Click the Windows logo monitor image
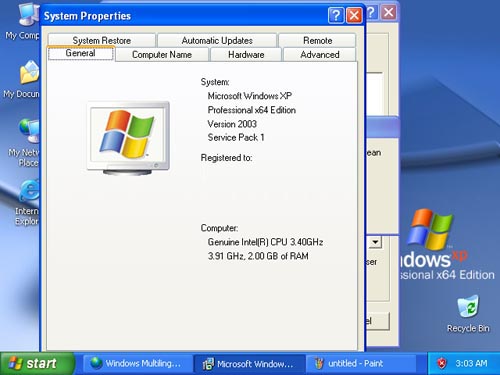Image resolution: width=500 pixels, height=375 pixels. click(x=128, y=138)
